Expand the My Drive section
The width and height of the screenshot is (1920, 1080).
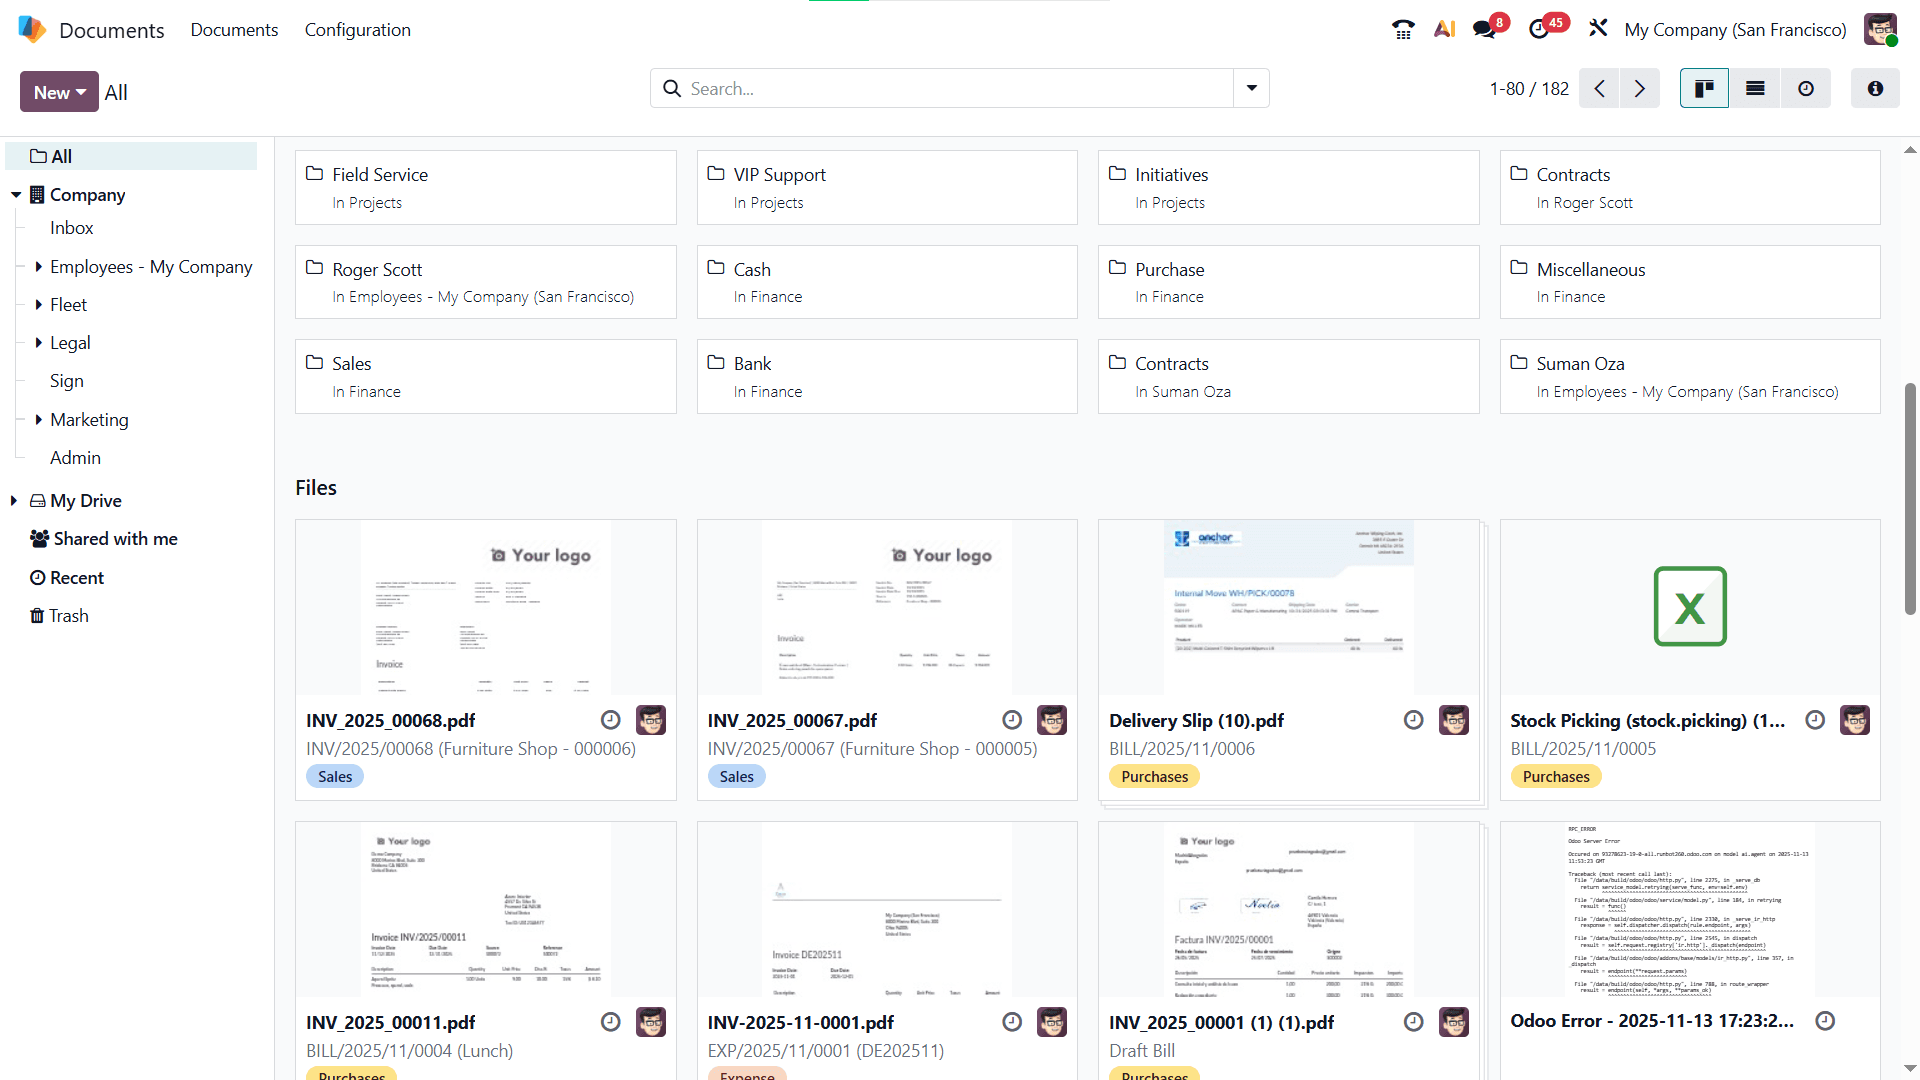pyautogui.click(x=14, y=500)
